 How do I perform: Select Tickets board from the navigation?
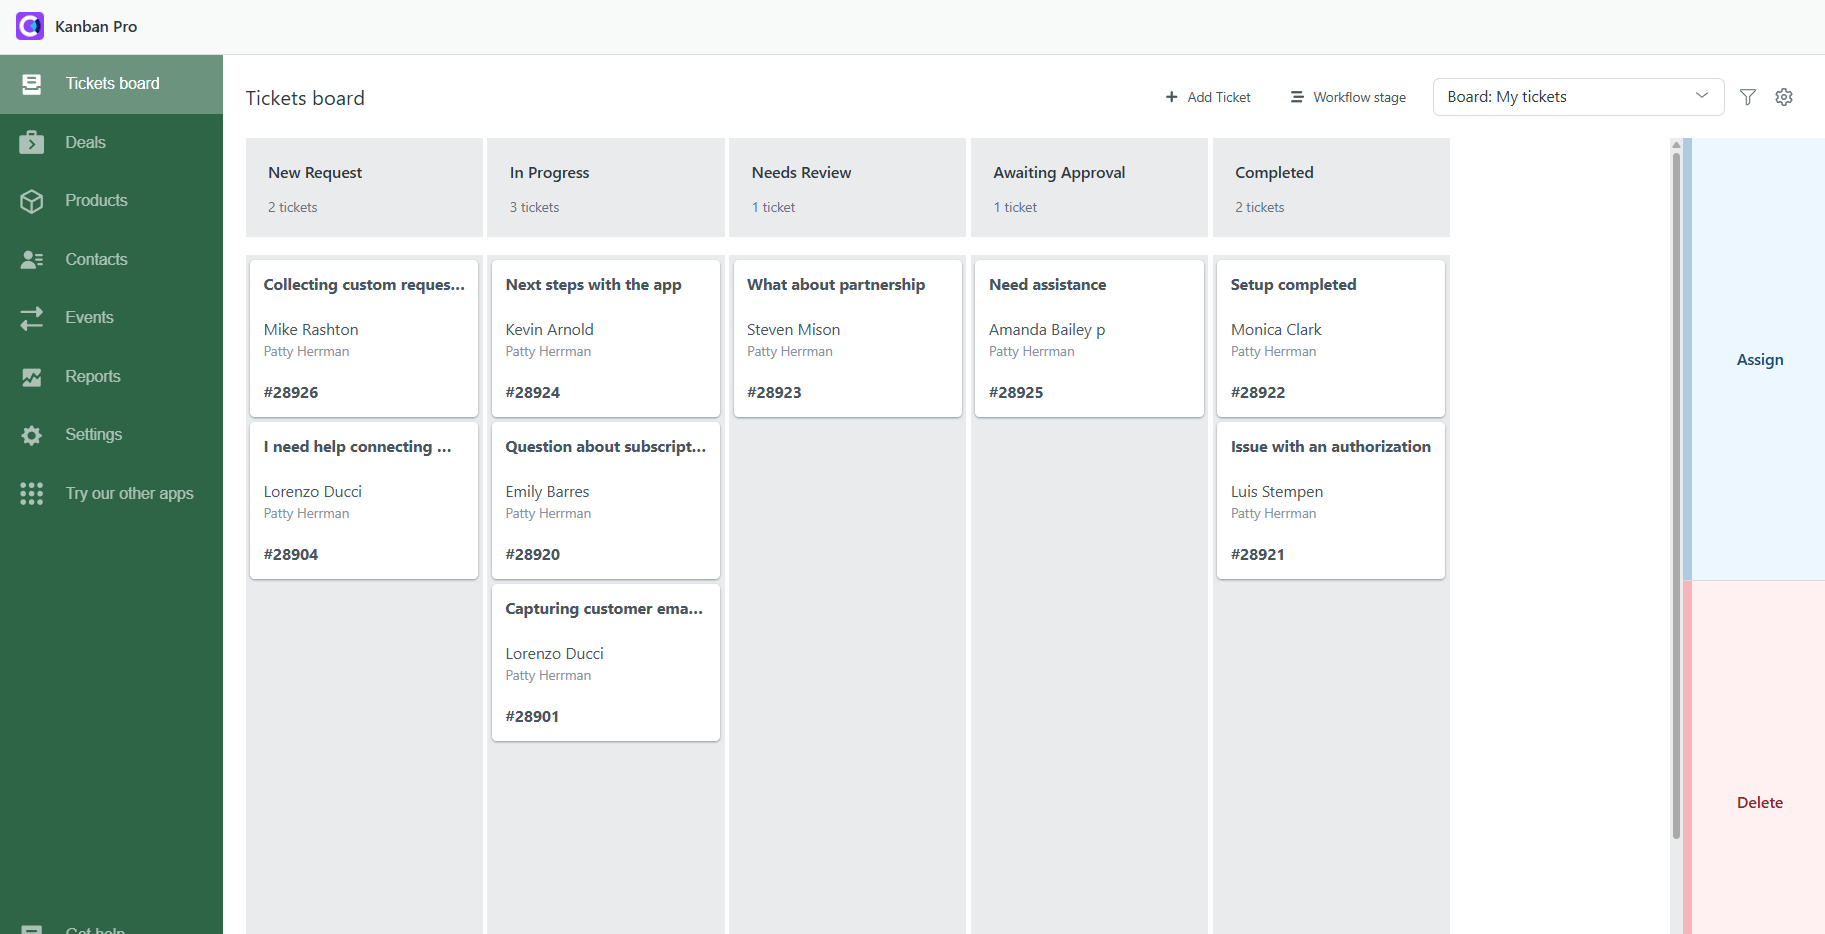112,83
